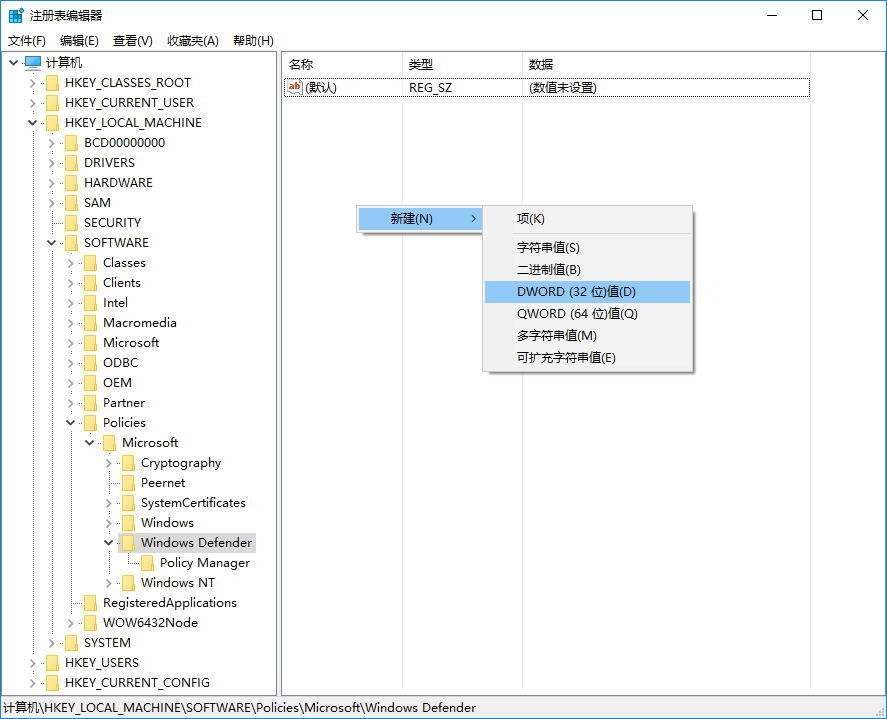The width and height of the screenshot is (887, 719).
Task: Expand the SOFTWARE\Microsoft key arrow
Action: pos(70,343)
